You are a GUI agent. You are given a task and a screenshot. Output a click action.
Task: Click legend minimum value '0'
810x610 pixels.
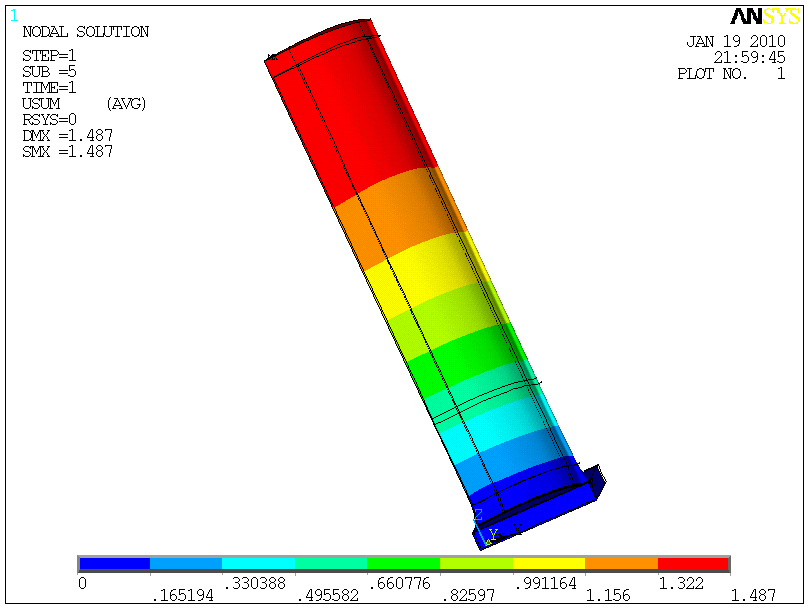(x=83, y=583)
